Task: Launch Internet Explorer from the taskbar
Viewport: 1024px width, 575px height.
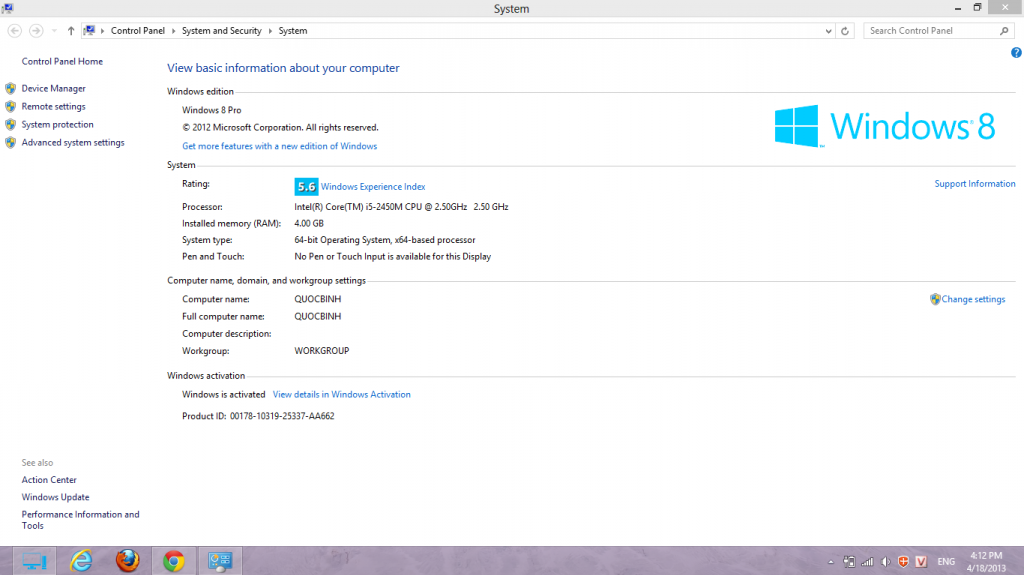Action: pos(81,561)
